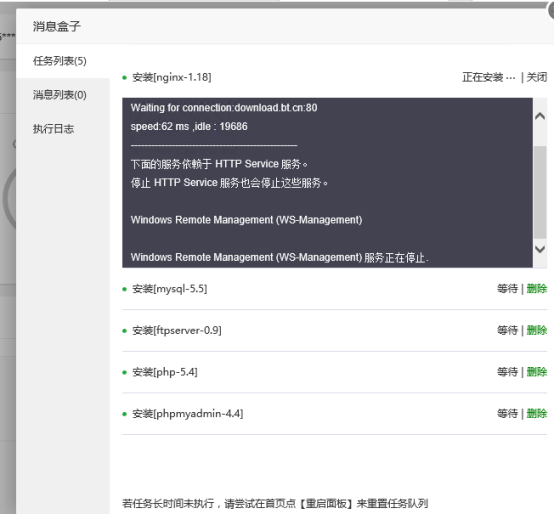The height and width of the screenshot is (514, 554).
Task: Click the log scrollbar up arrow
Action: coord(540,116)
